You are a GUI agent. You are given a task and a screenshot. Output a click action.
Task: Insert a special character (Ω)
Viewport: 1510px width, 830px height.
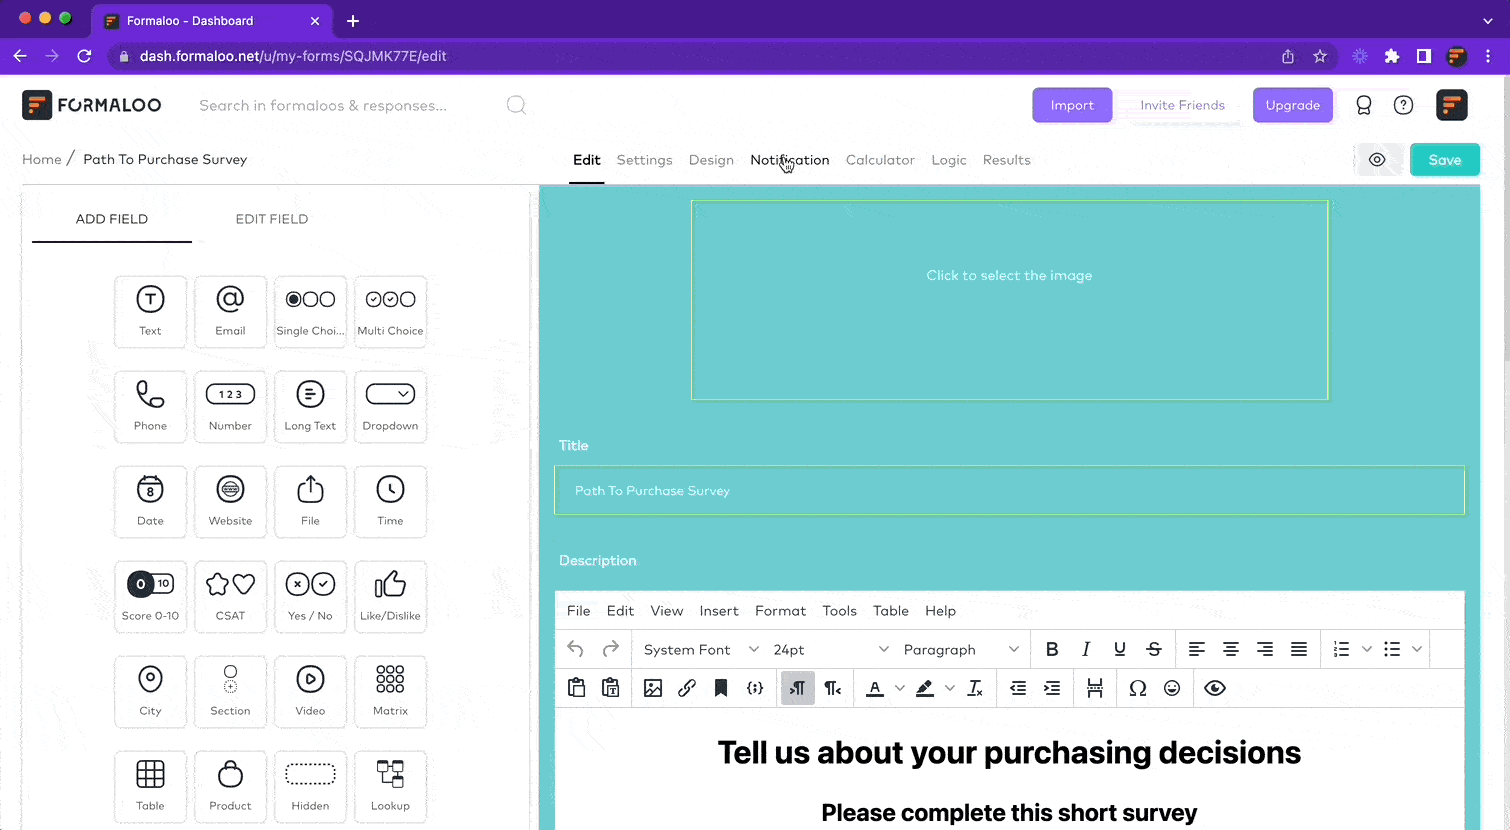pyautogui.click(x=1137, y=688)
